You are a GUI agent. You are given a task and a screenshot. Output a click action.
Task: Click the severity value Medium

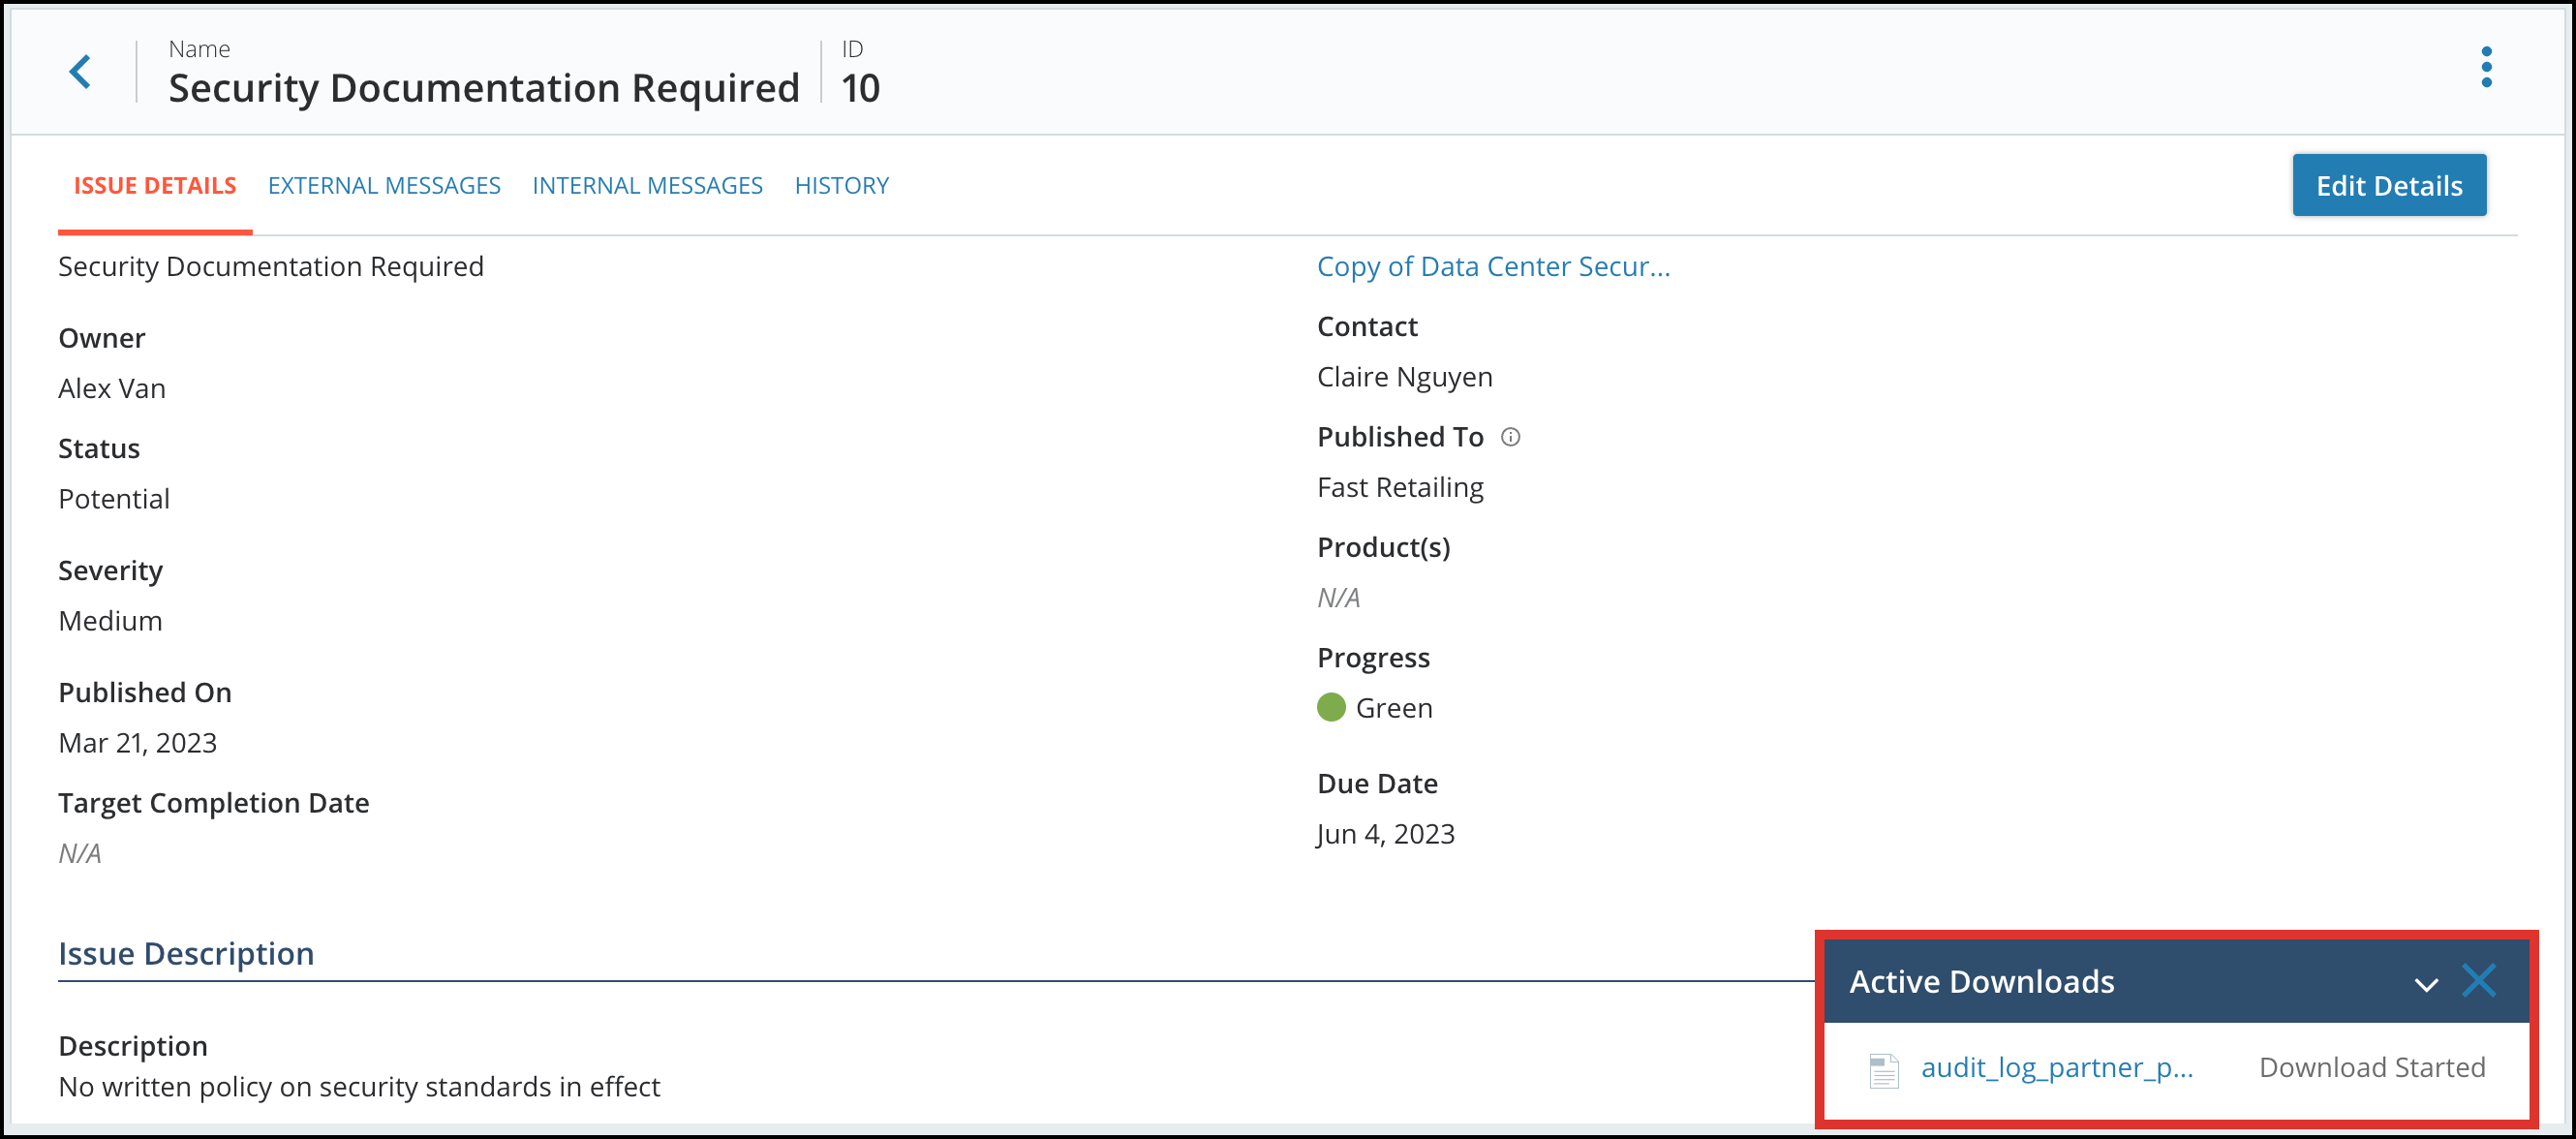110,621
